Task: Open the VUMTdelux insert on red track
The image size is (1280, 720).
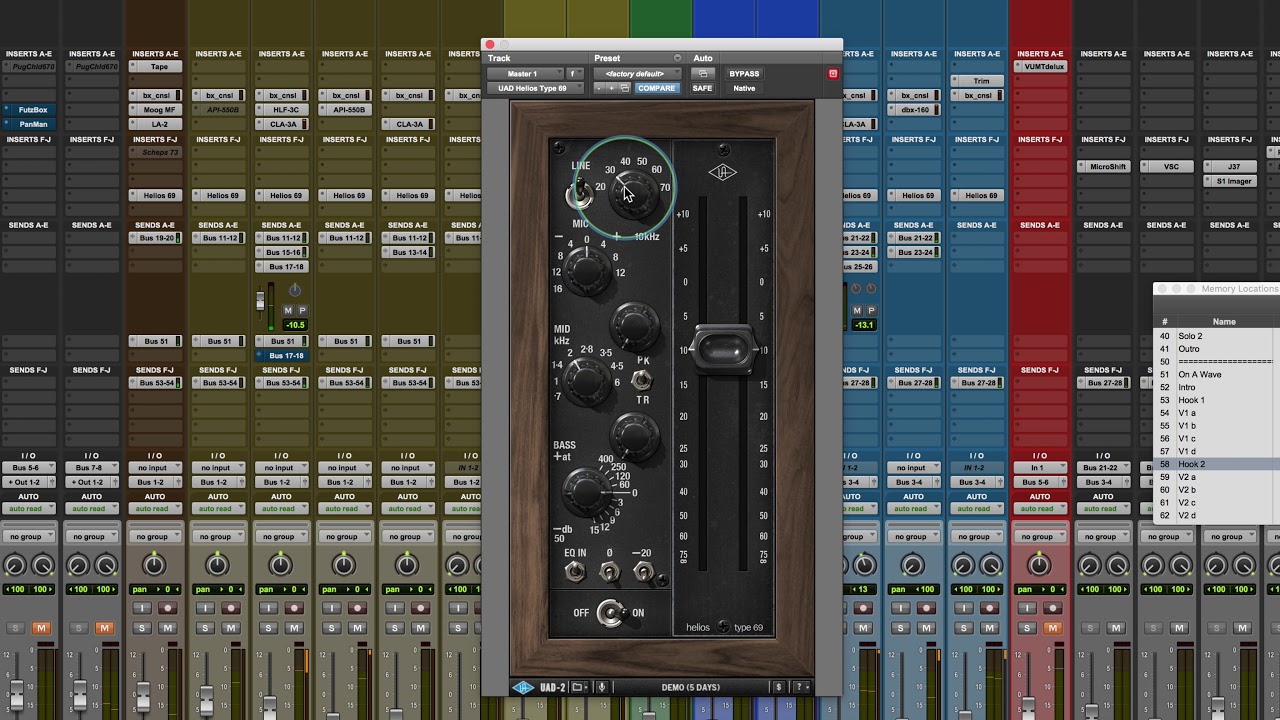Action: pos(1040,67)
